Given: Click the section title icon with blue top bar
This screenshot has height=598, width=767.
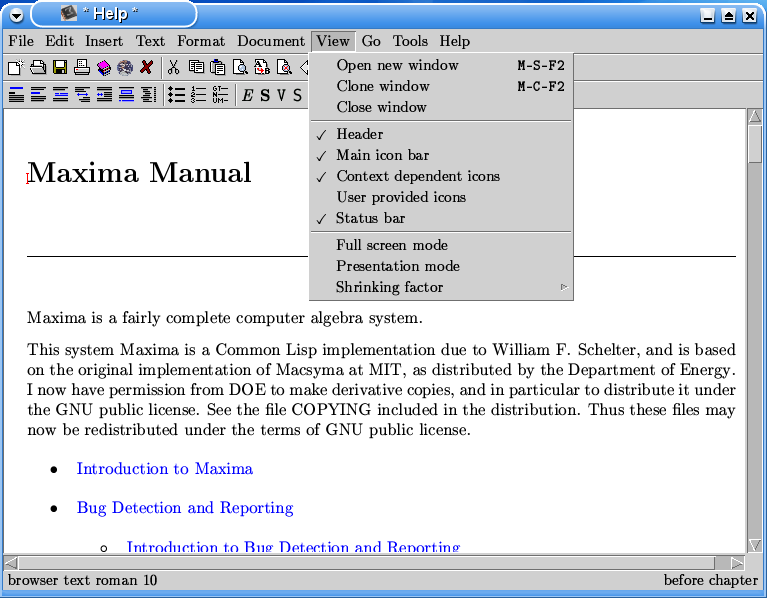Looking at the screenshot, I should click(x=16, y=94).
